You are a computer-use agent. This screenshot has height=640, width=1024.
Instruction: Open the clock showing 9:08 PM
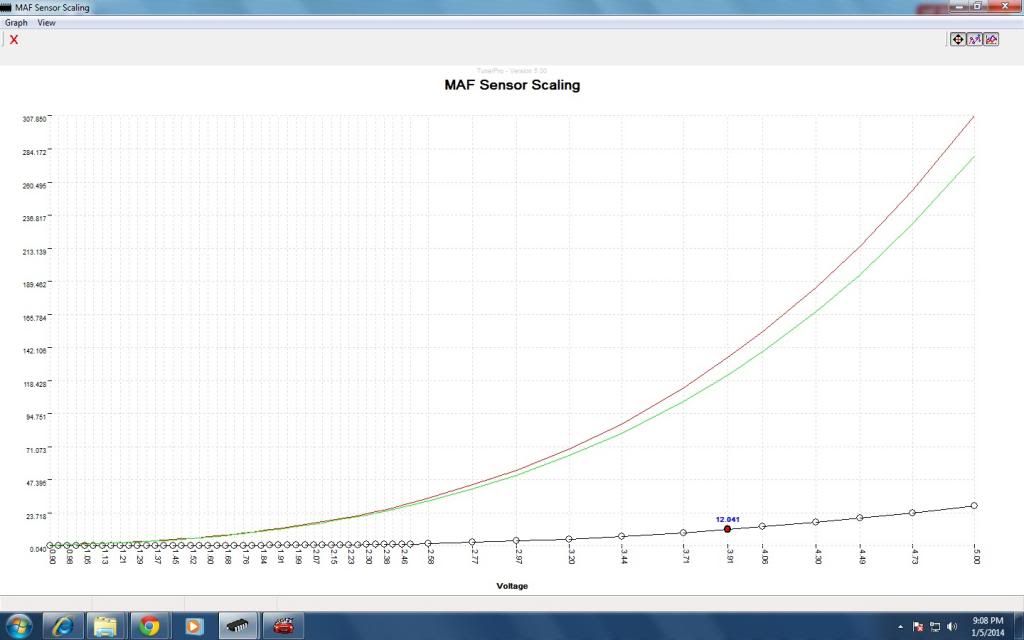point(988,626)
